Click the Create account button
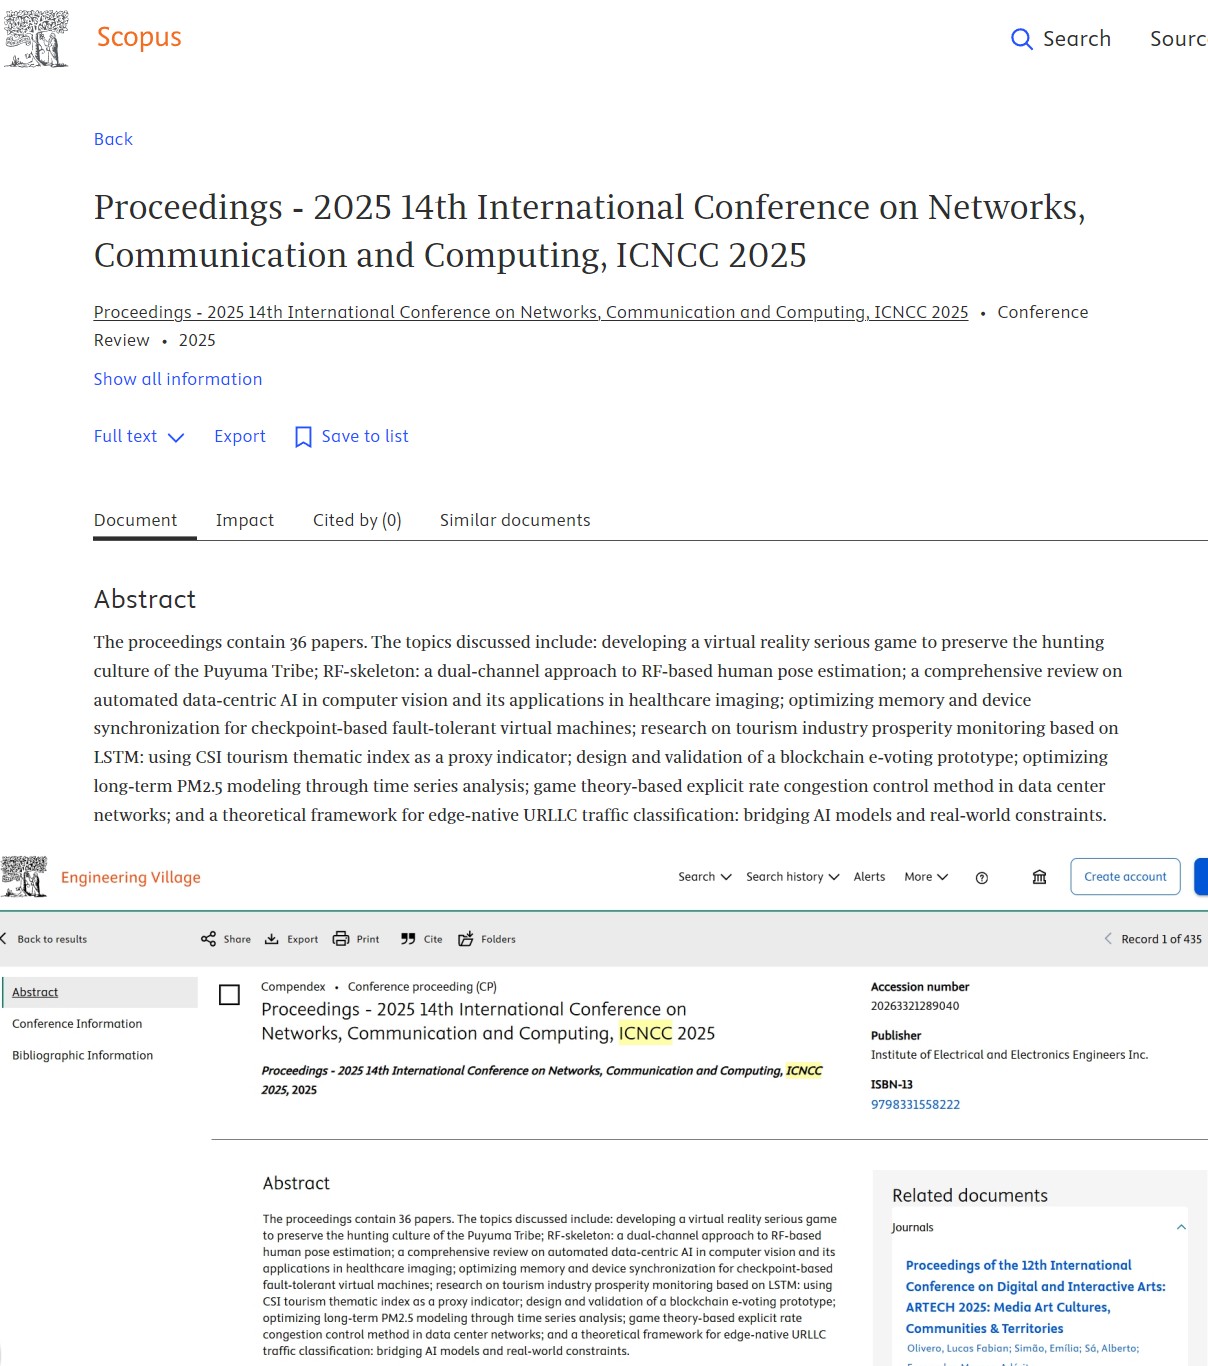 tap(1125, 877)
